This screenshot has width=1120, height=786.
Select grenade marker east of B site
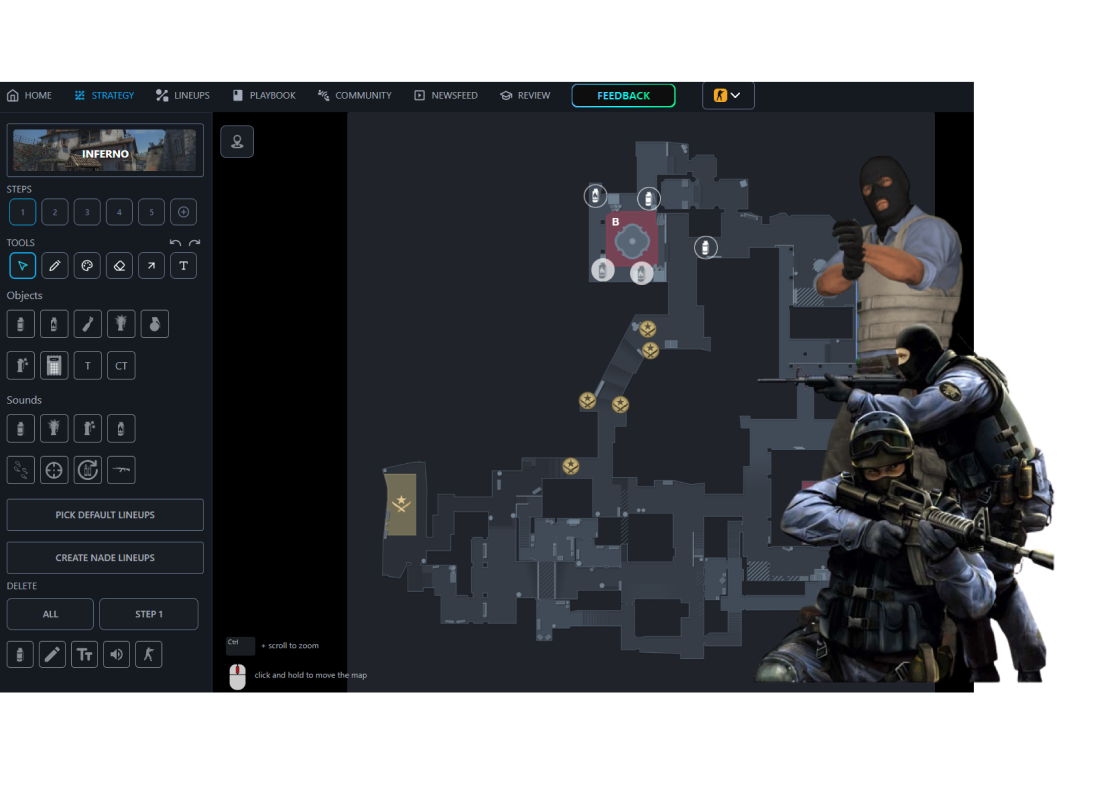click(x=706, y=248)
